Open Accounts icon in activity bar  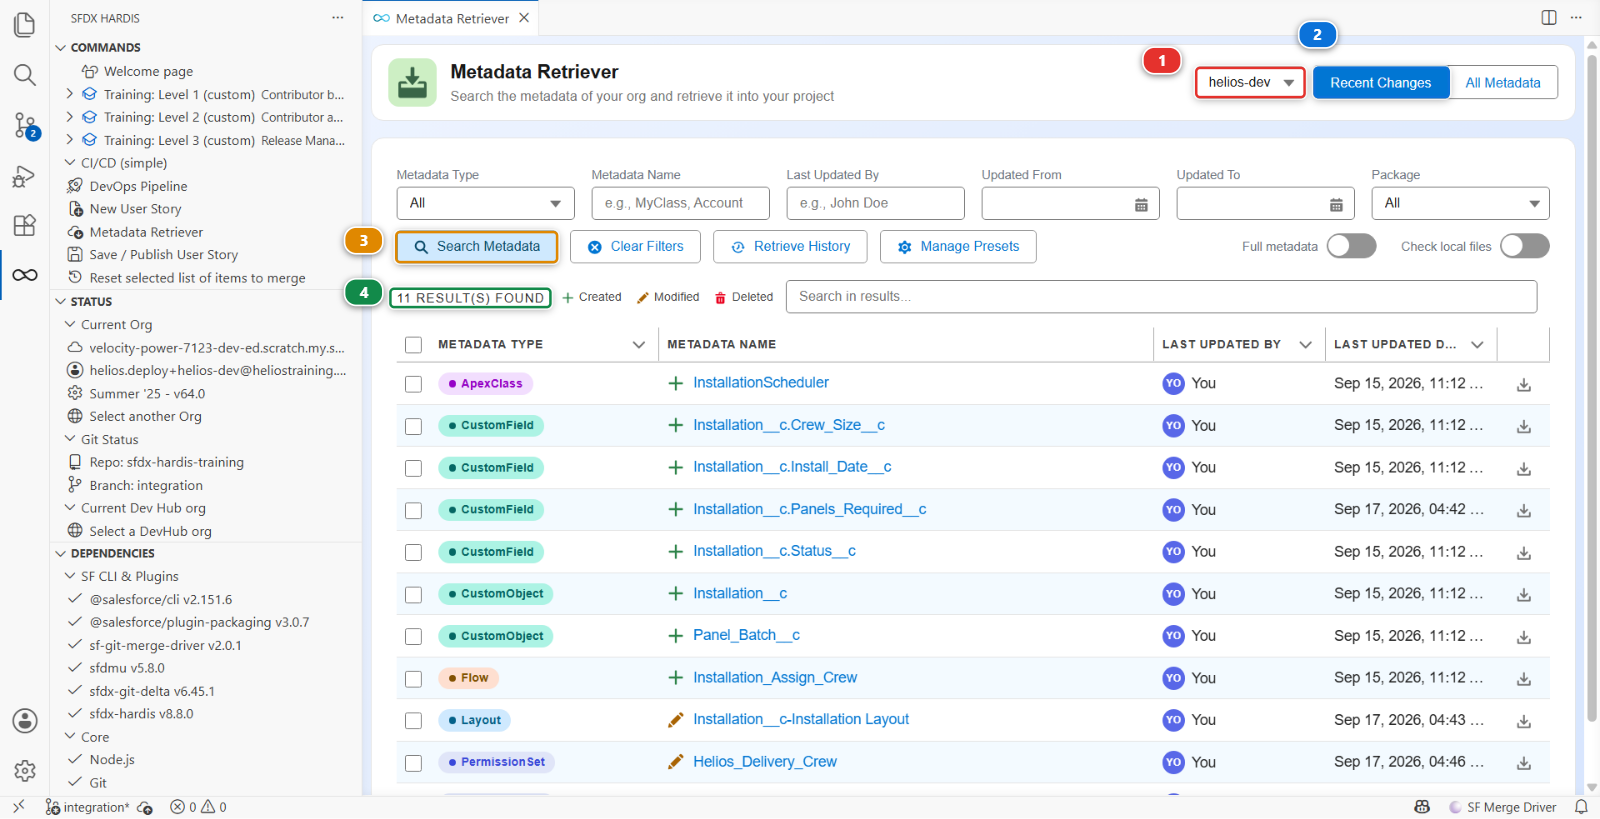point(25,721)
